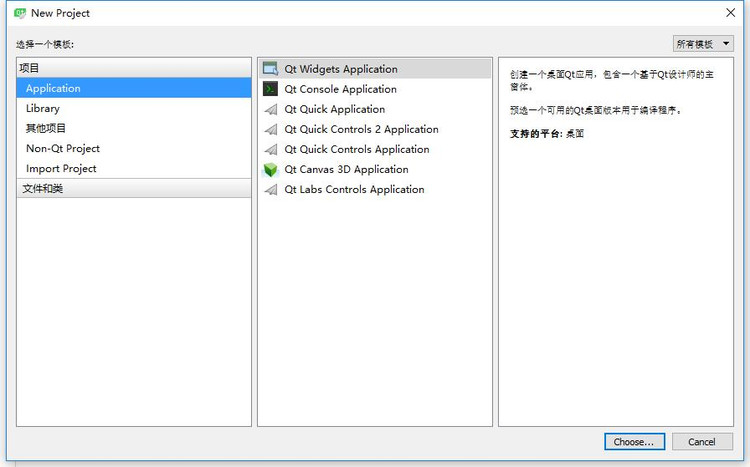Click the 文件和类 section header

coord(134,189)
